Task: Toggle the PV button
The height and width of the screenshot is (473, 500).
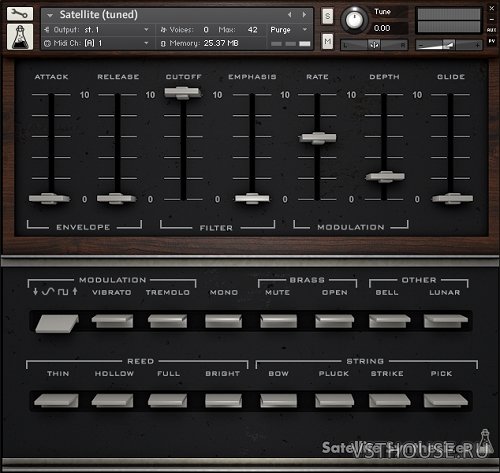Action: [492, 41]
